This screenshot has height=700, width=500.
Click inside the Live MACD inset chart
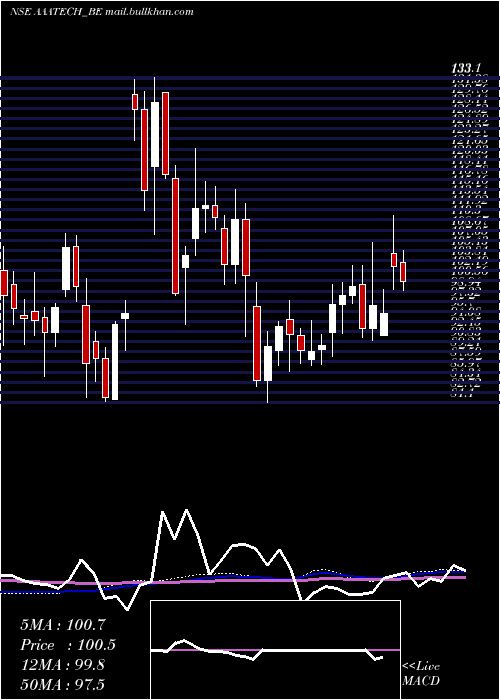[x=275, y=650]
